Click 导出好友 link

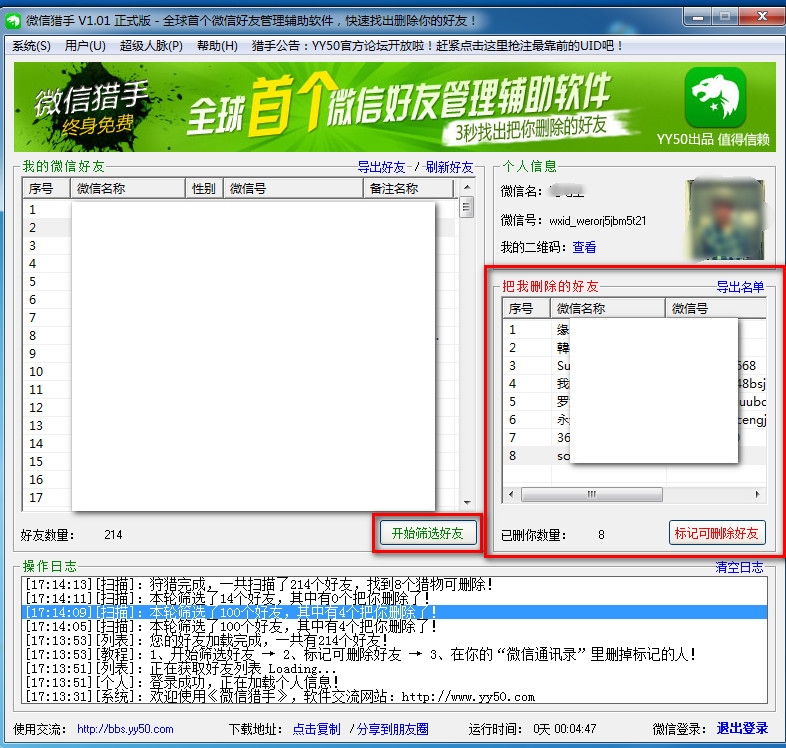click(x=381, y=167)
